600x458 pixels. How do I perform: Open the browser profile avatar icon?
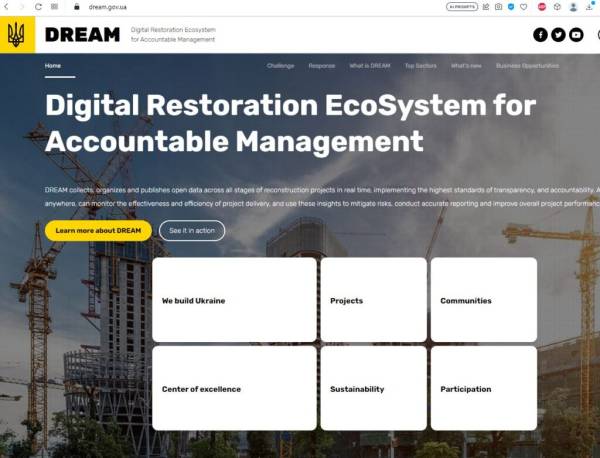click(x=573, y=7)
